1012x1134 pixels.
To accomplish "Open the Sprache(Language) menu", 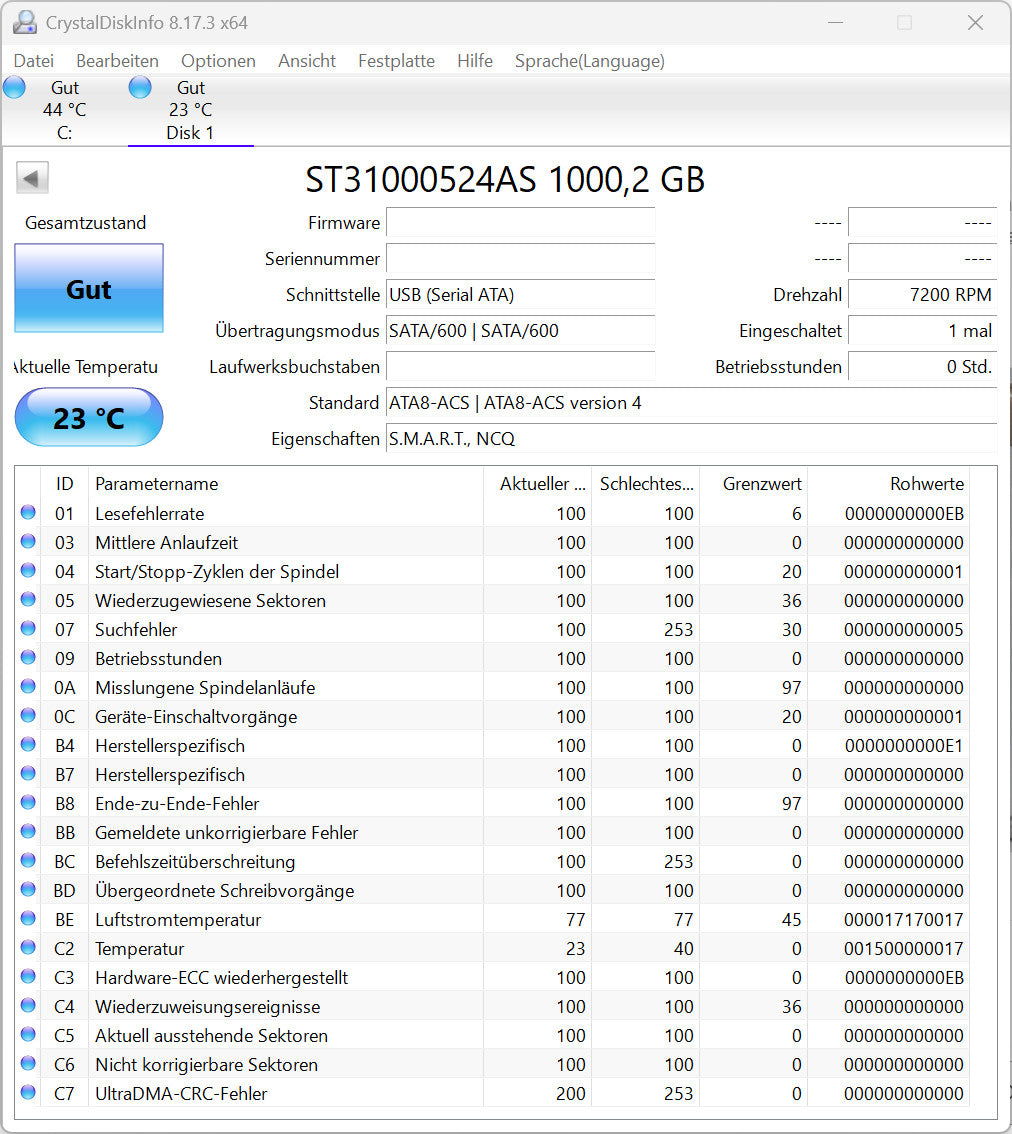I will click(x=589, y=61).
